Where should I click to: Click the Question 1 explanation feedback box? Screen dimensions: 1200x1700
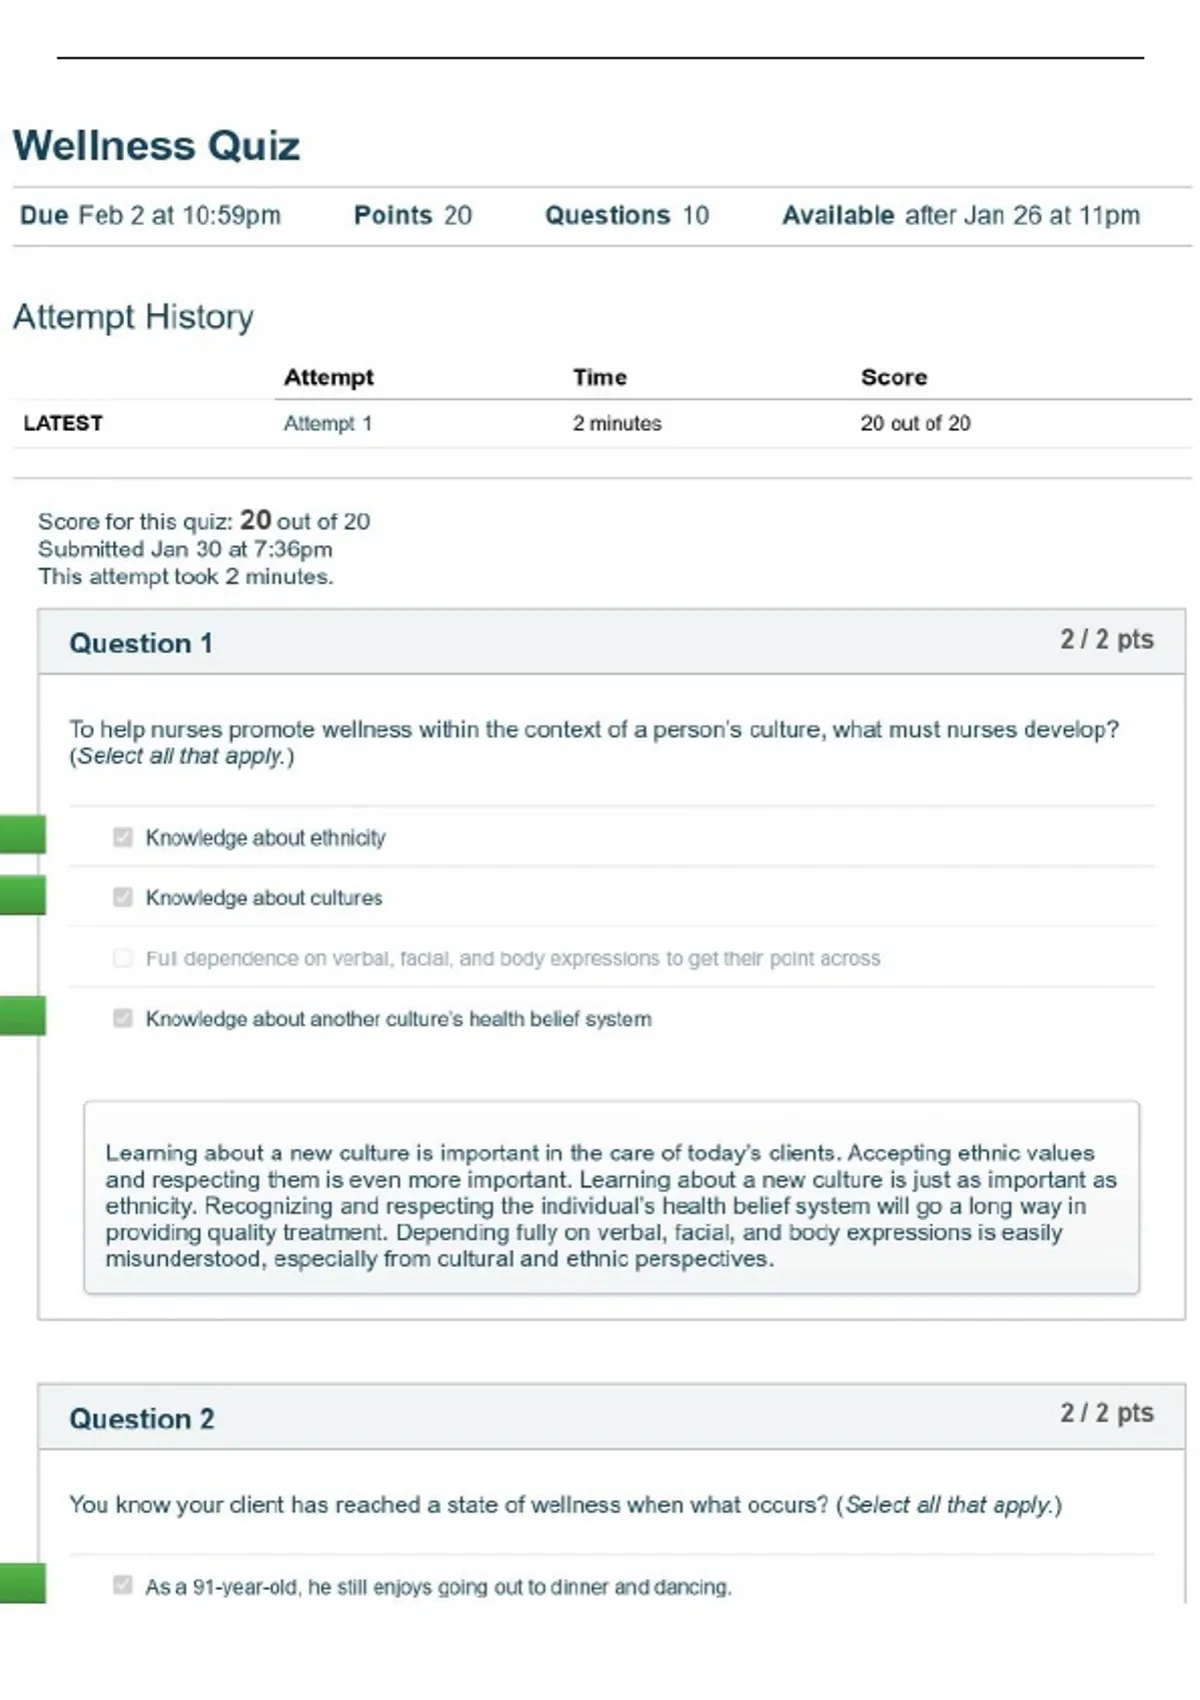(x=611, y=1198)
